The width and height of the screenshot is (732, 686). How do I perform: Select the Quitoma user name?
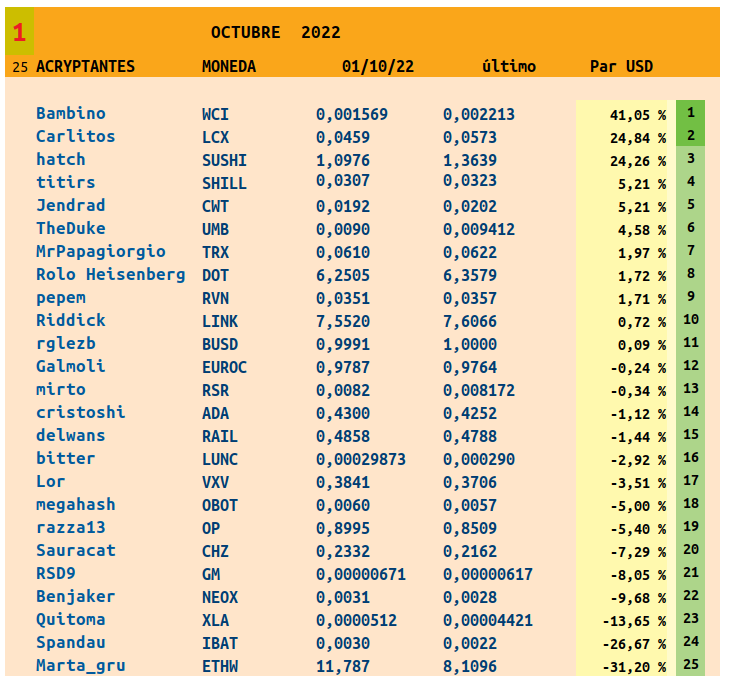(x=70, y=619)
